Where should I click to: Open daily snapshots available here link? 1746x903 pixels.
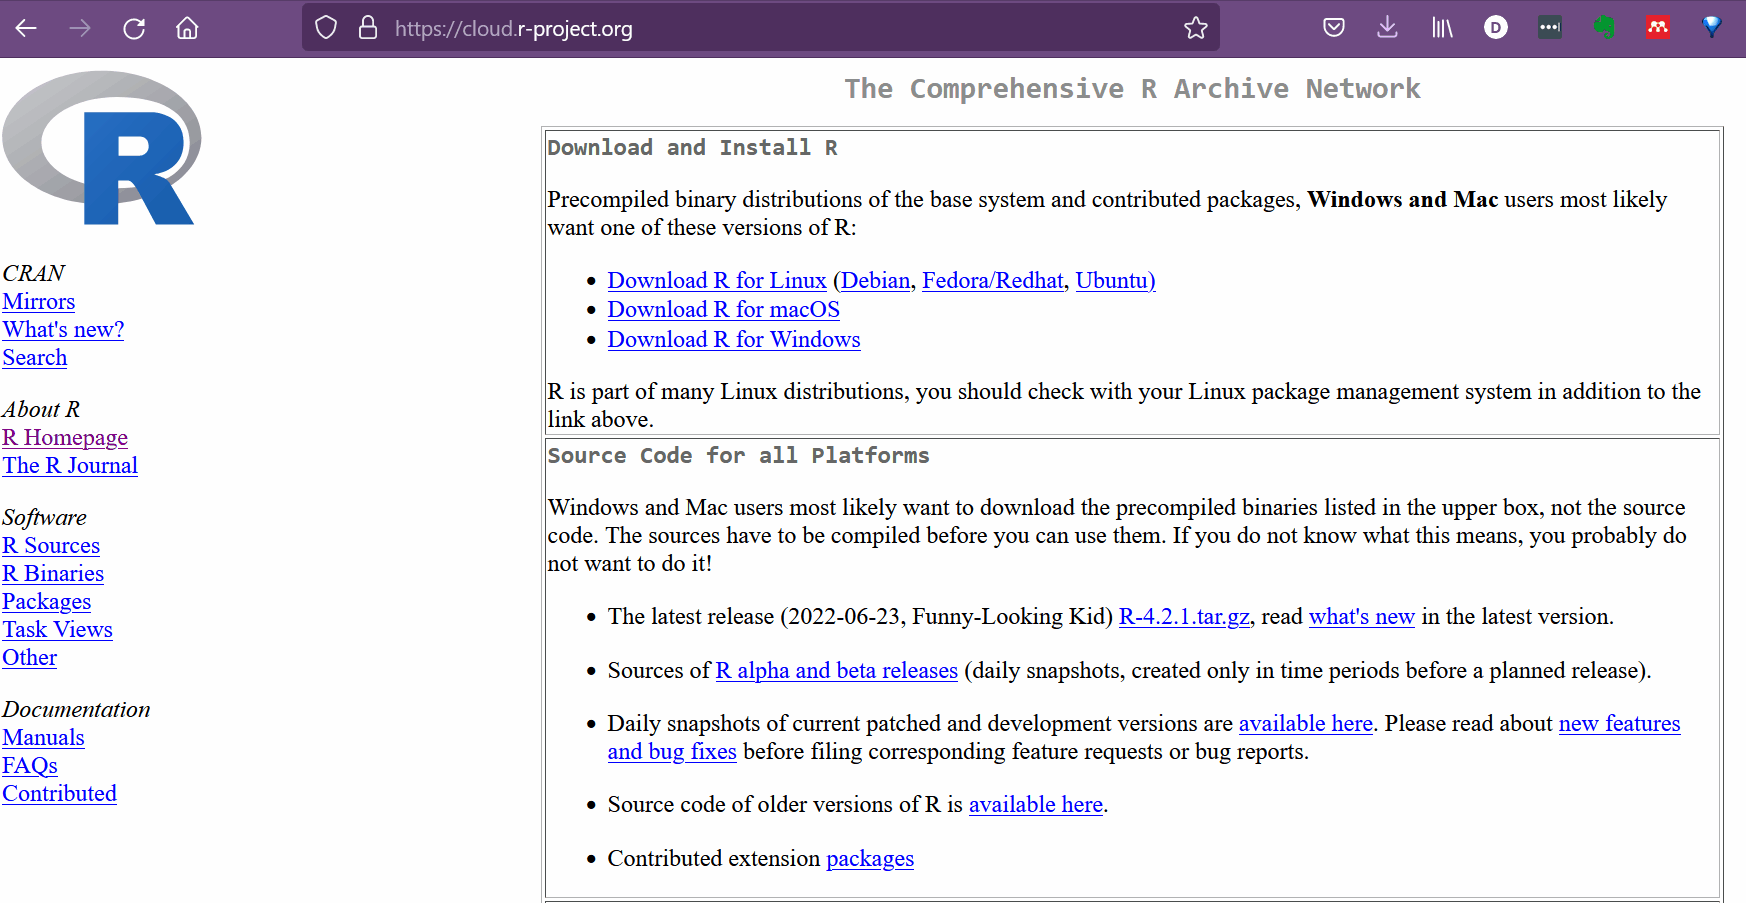coord(1306,724)
